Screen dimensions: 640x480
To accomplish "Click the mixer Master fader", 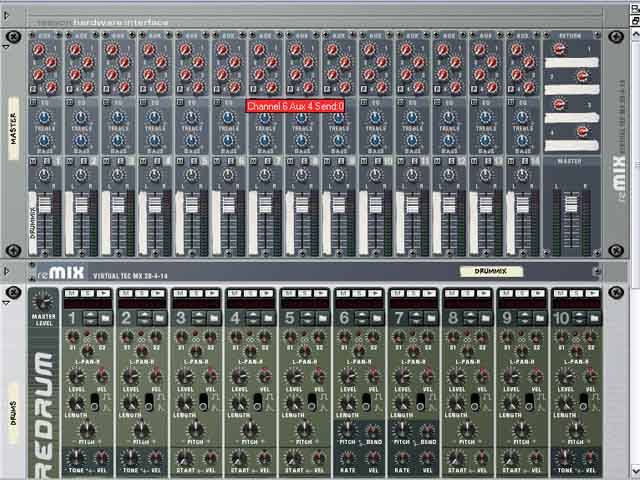I will tap(571, 204).
